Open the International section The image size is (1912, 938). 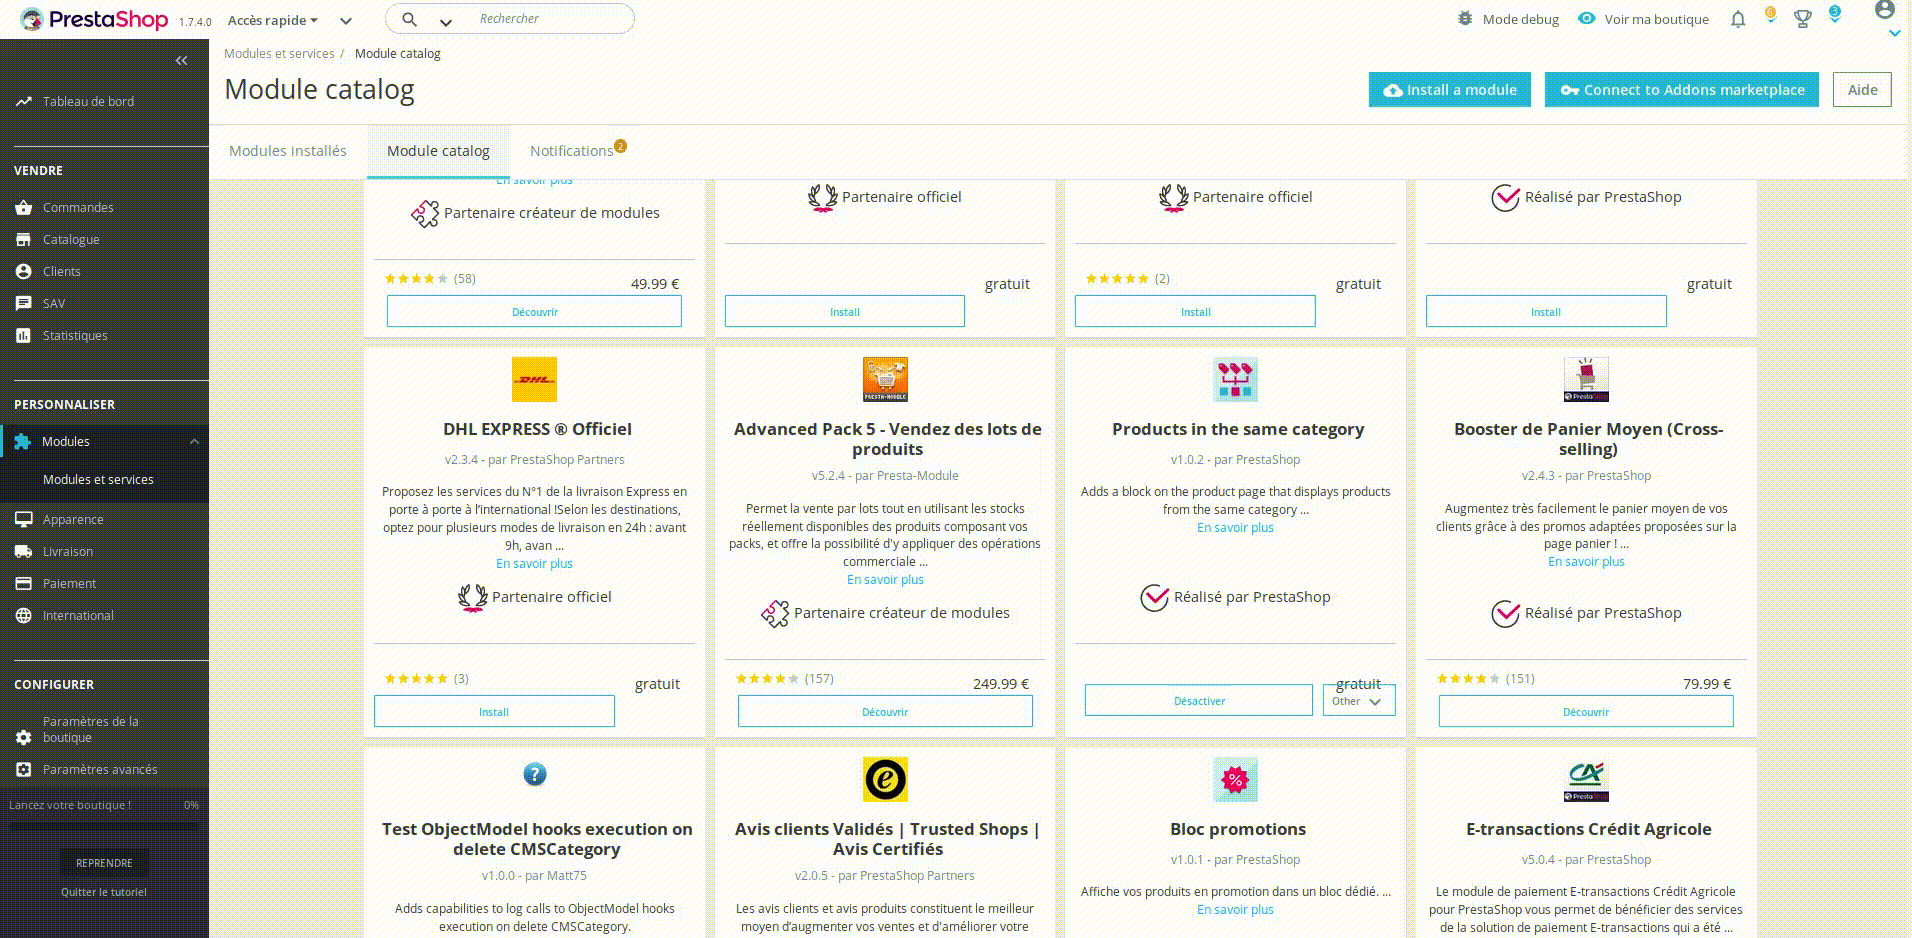(x=78, y=615)
